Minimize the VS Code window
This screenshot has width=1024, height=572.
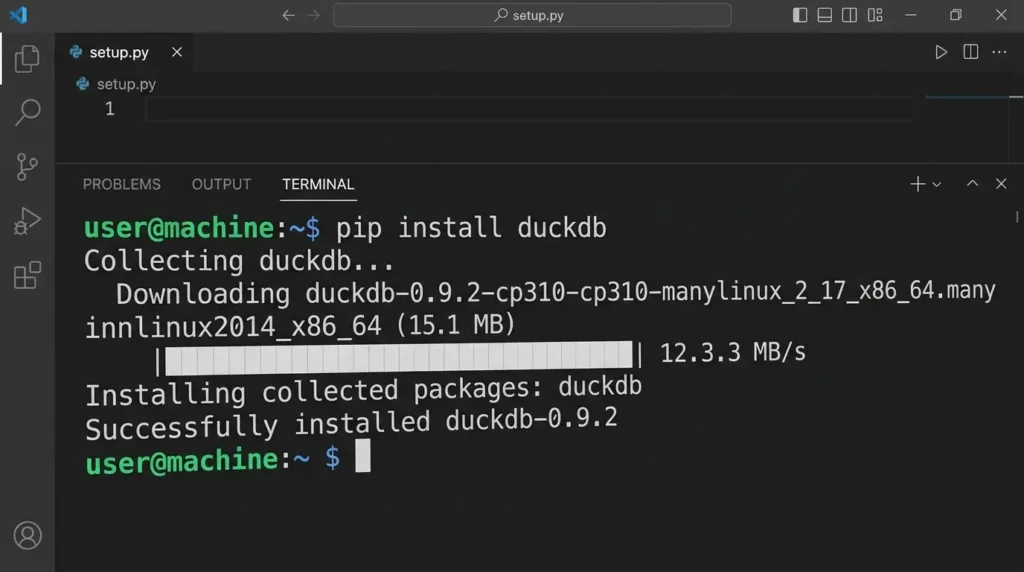click(x=910, y=15)
